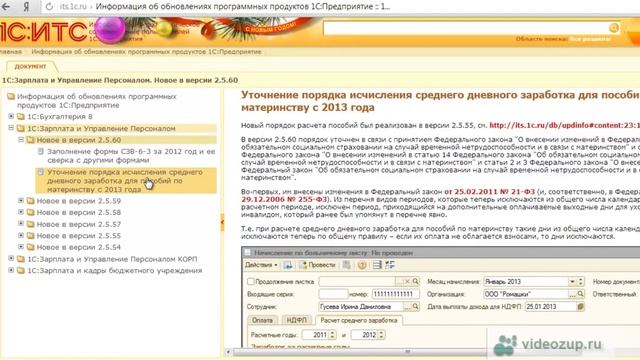Viewport: 640px width, 360px height.
Task: Click the help question-mark icon in form toolbar
Action: (x=362, y=265)
